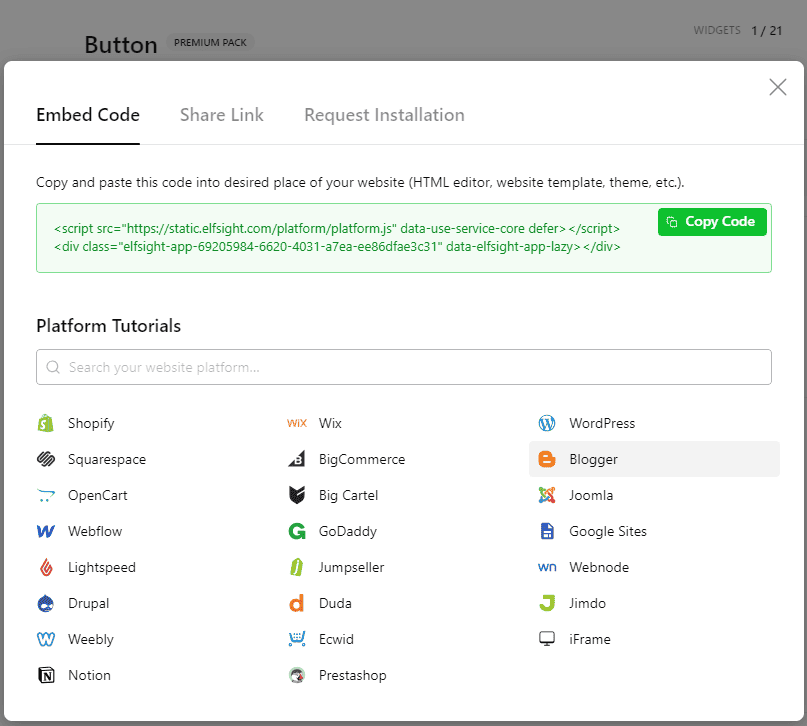Click the Weebly W icon

tap(46, 639)
